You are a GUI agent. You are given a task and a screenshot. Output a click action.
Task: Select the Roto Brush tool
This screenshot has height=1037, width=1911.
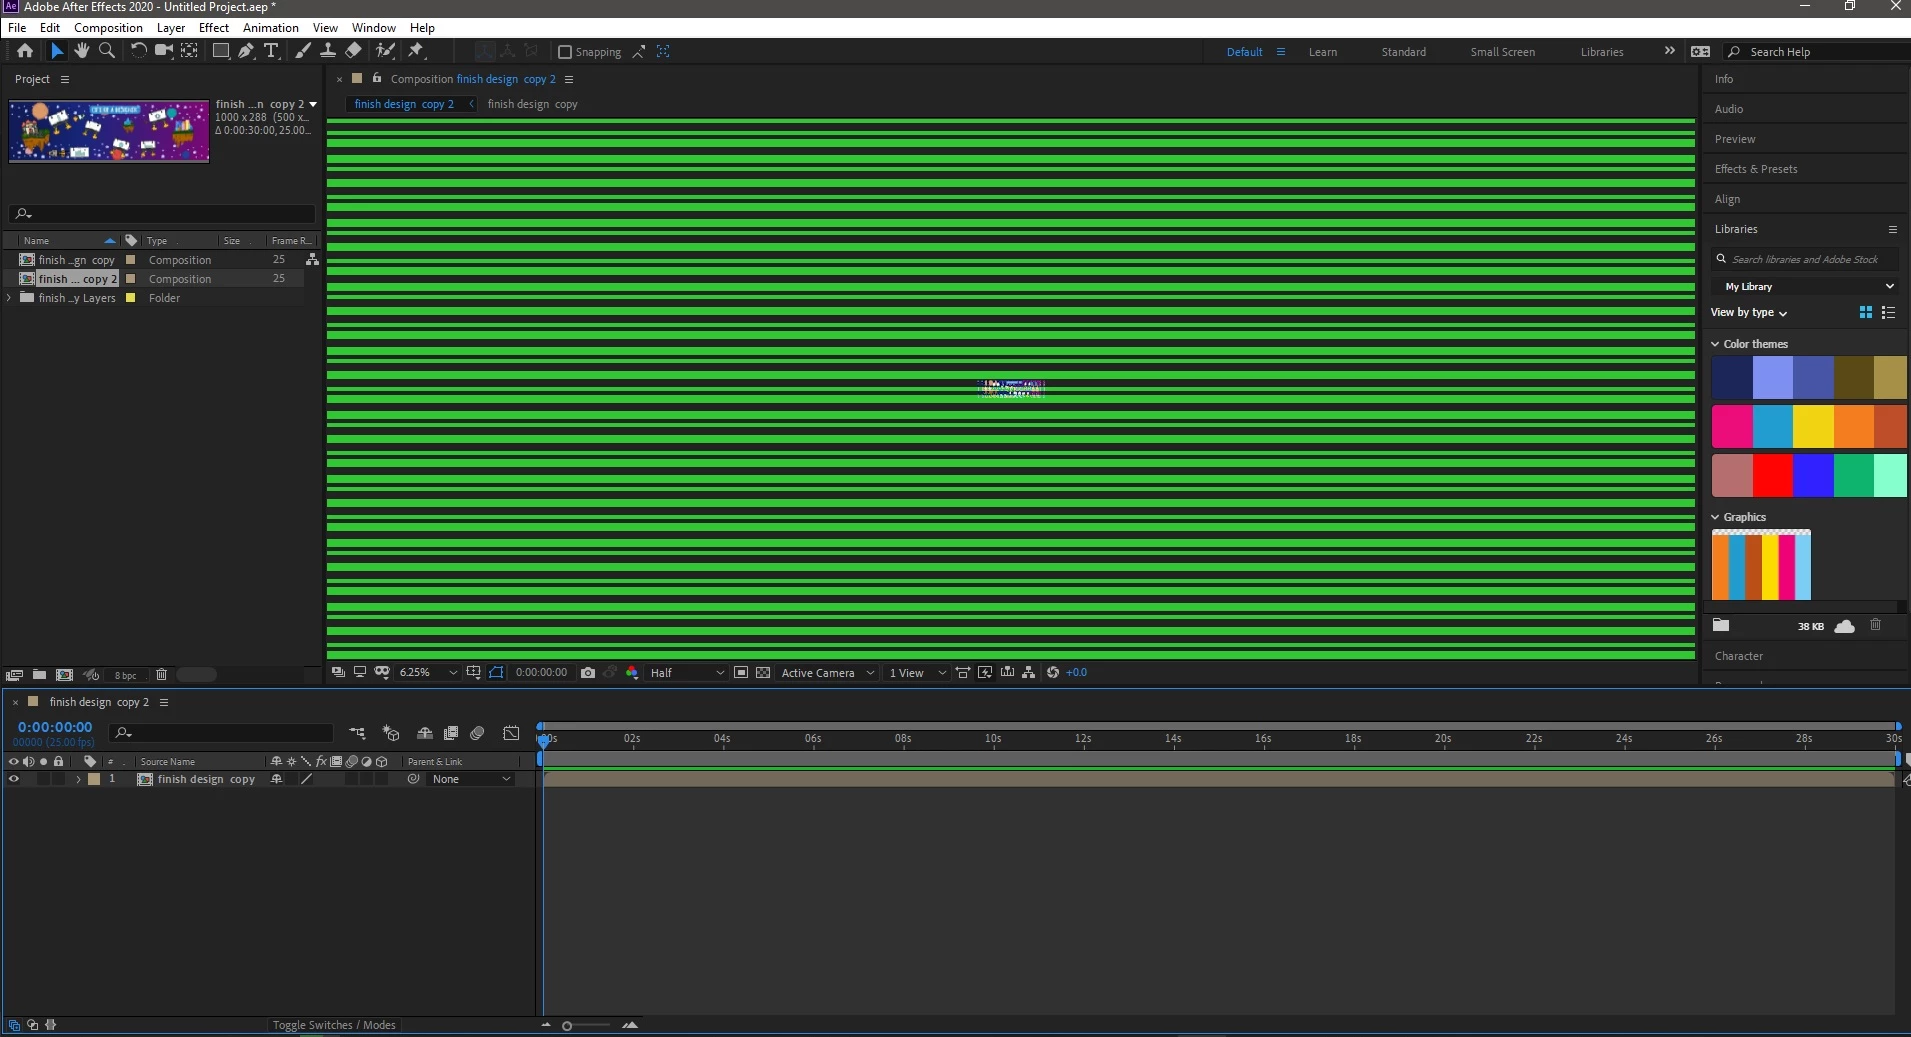[x=385, y=51]
